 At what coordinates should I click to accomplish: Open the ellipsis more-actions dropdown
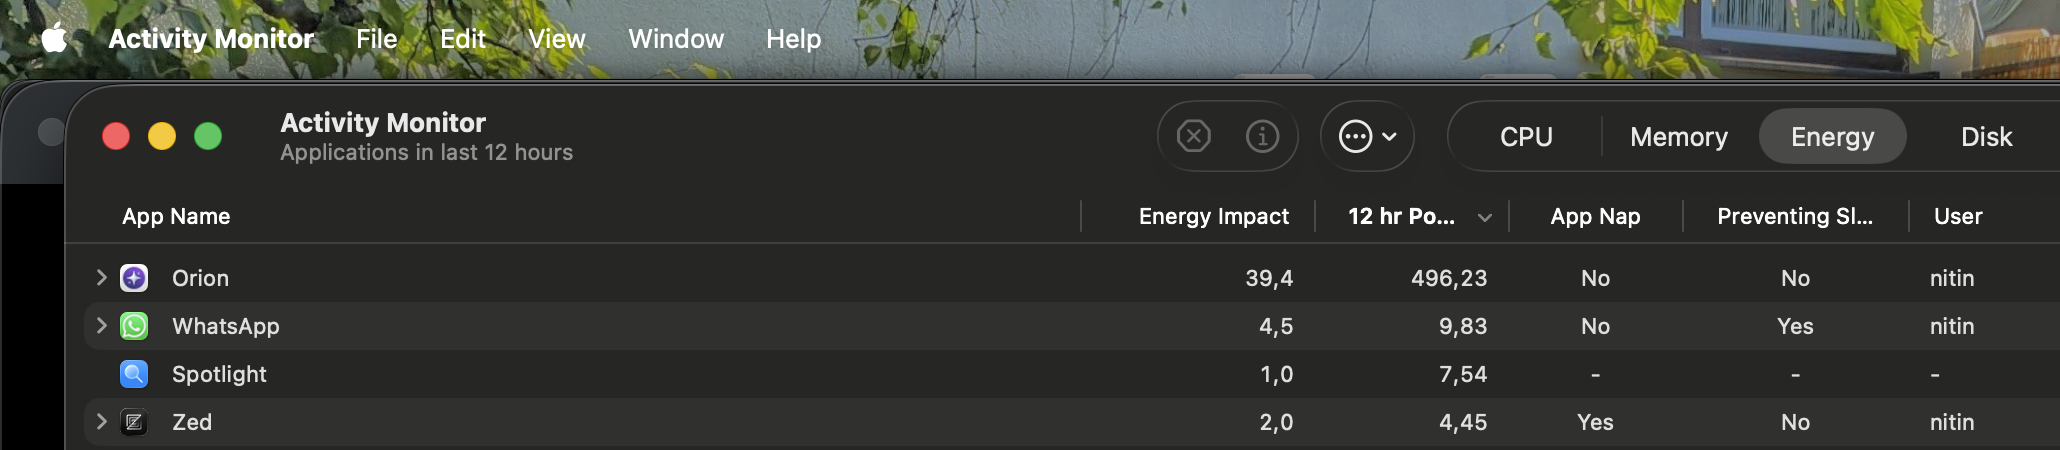pos(1367,136)
